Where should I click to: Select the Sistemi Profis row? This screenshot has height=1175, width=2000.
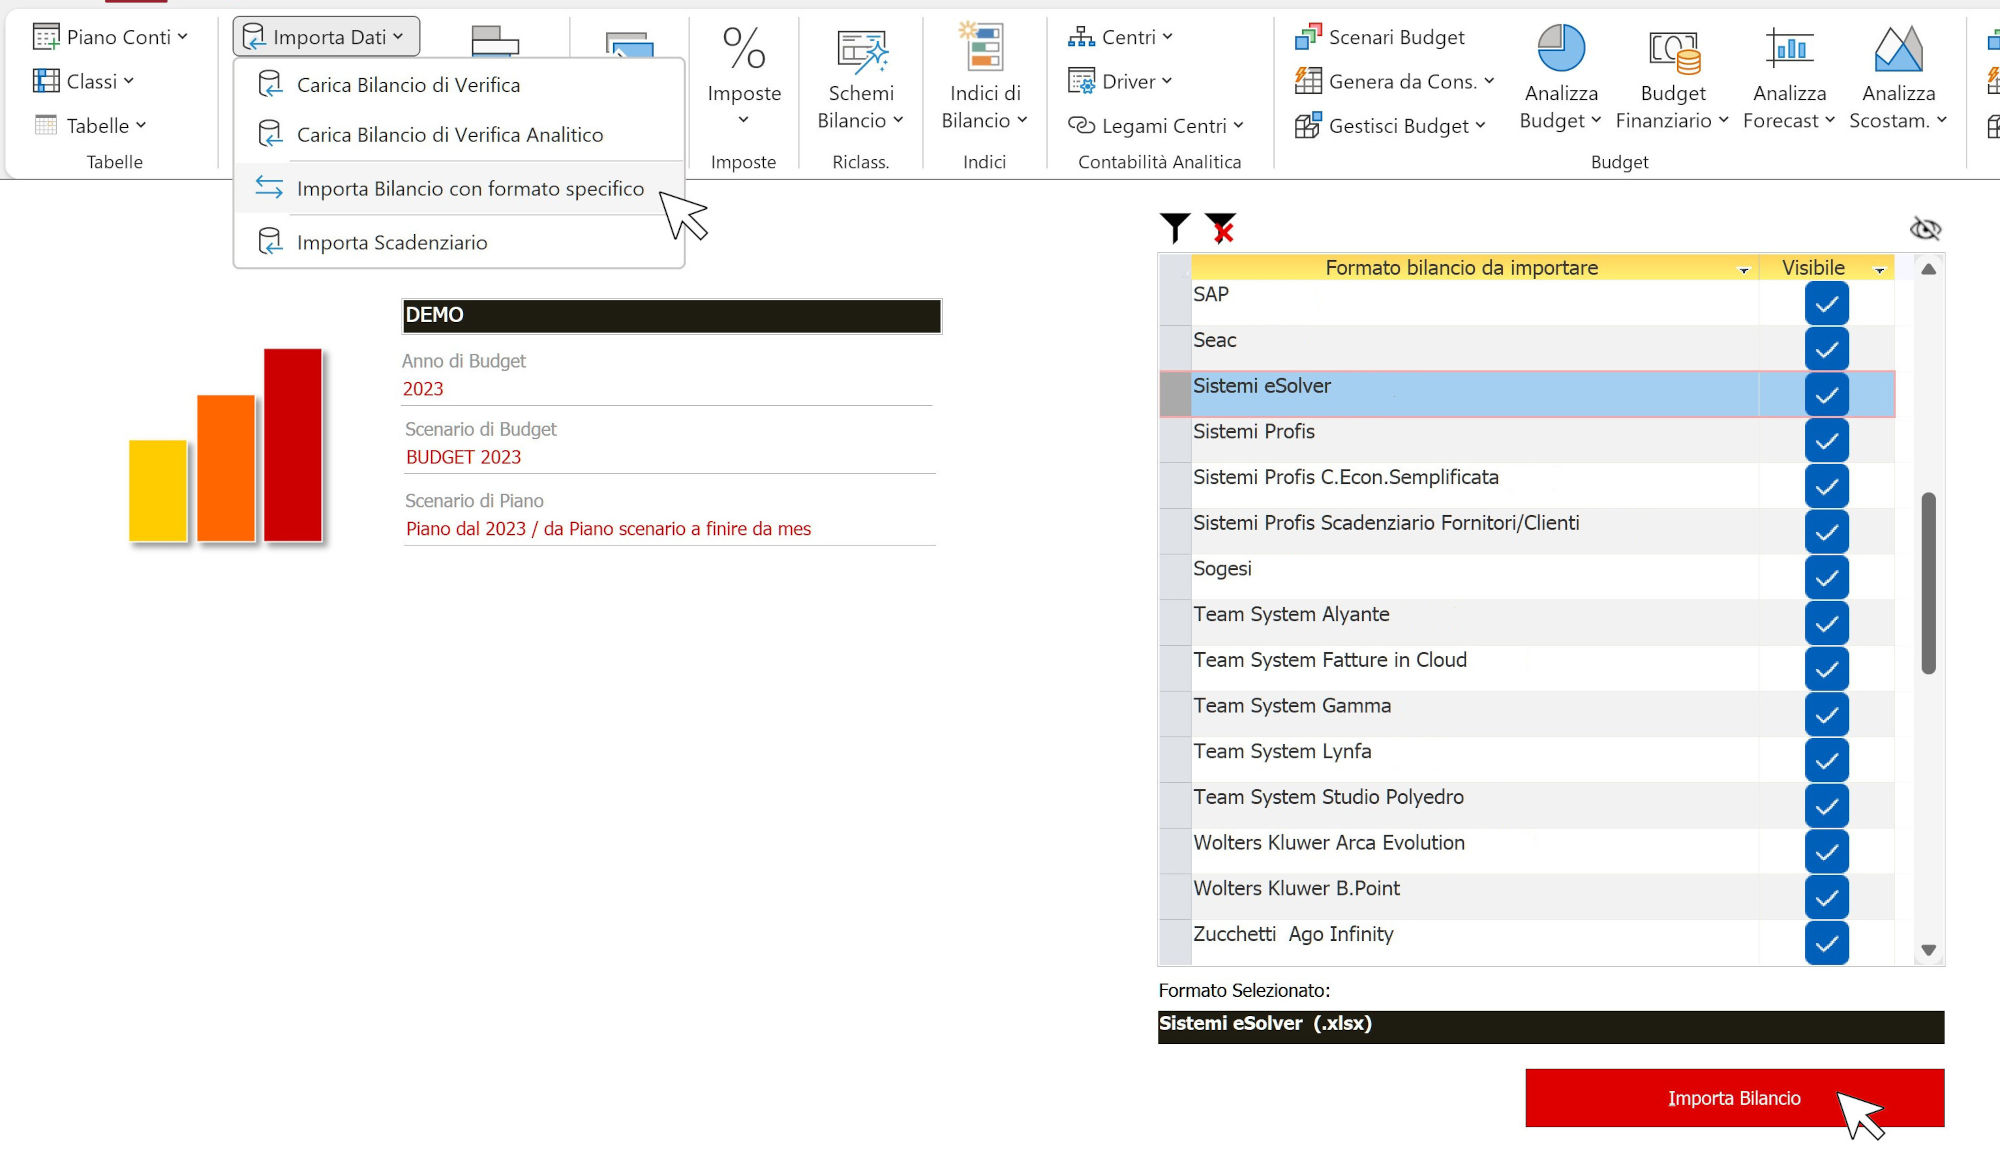pos(1526,440)
